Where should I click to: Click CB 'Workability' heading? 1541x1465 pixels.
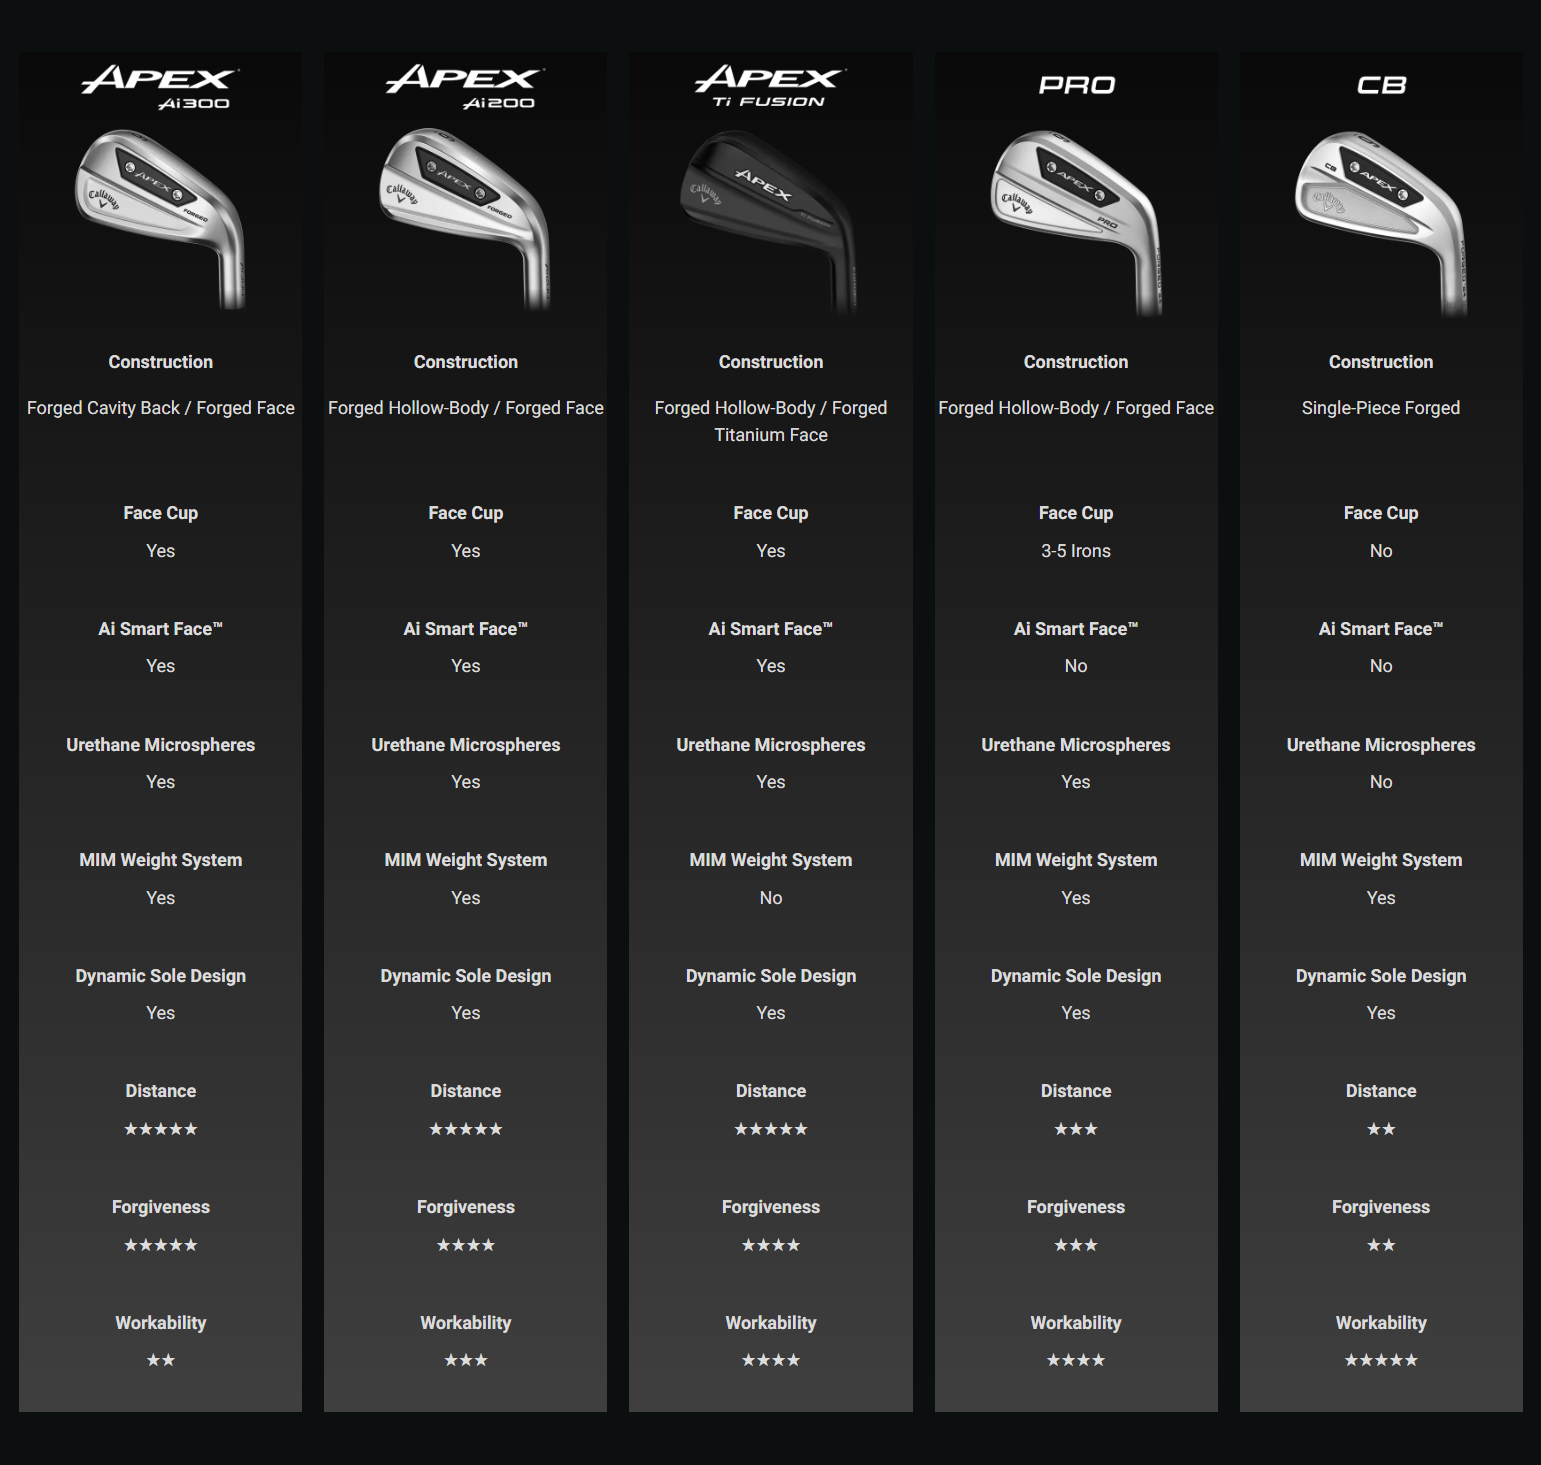tap(1381, 1323)
